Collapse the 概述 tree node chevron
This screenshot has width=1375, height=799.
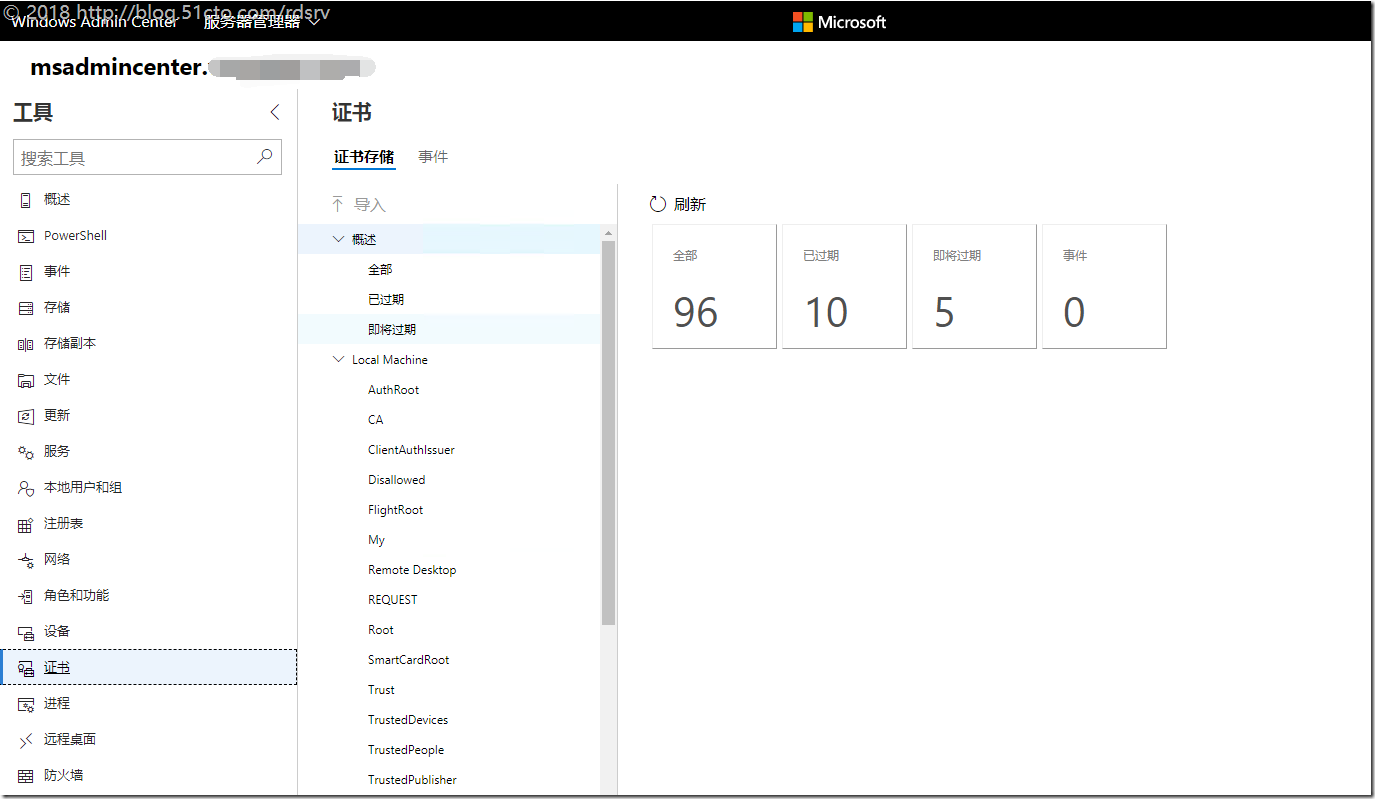[x=338, y=239]
